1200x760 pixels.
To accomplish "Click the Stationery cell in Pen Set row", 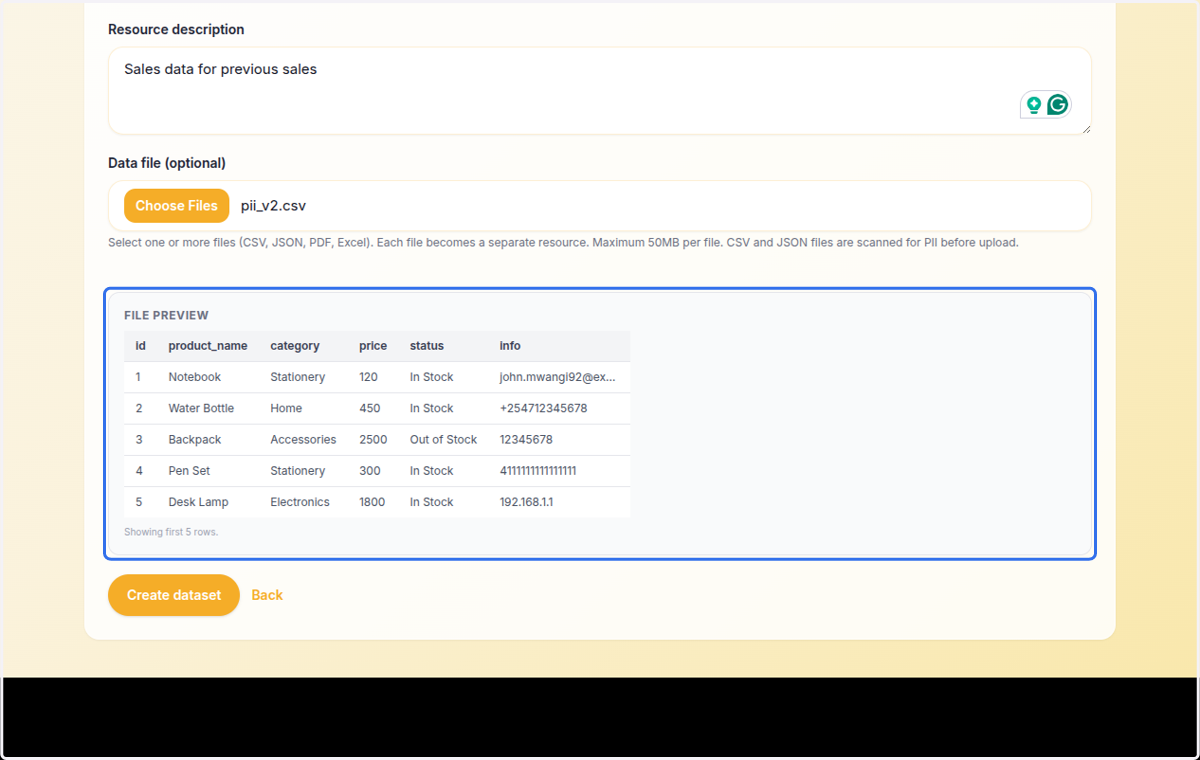I will pos(298,470).
